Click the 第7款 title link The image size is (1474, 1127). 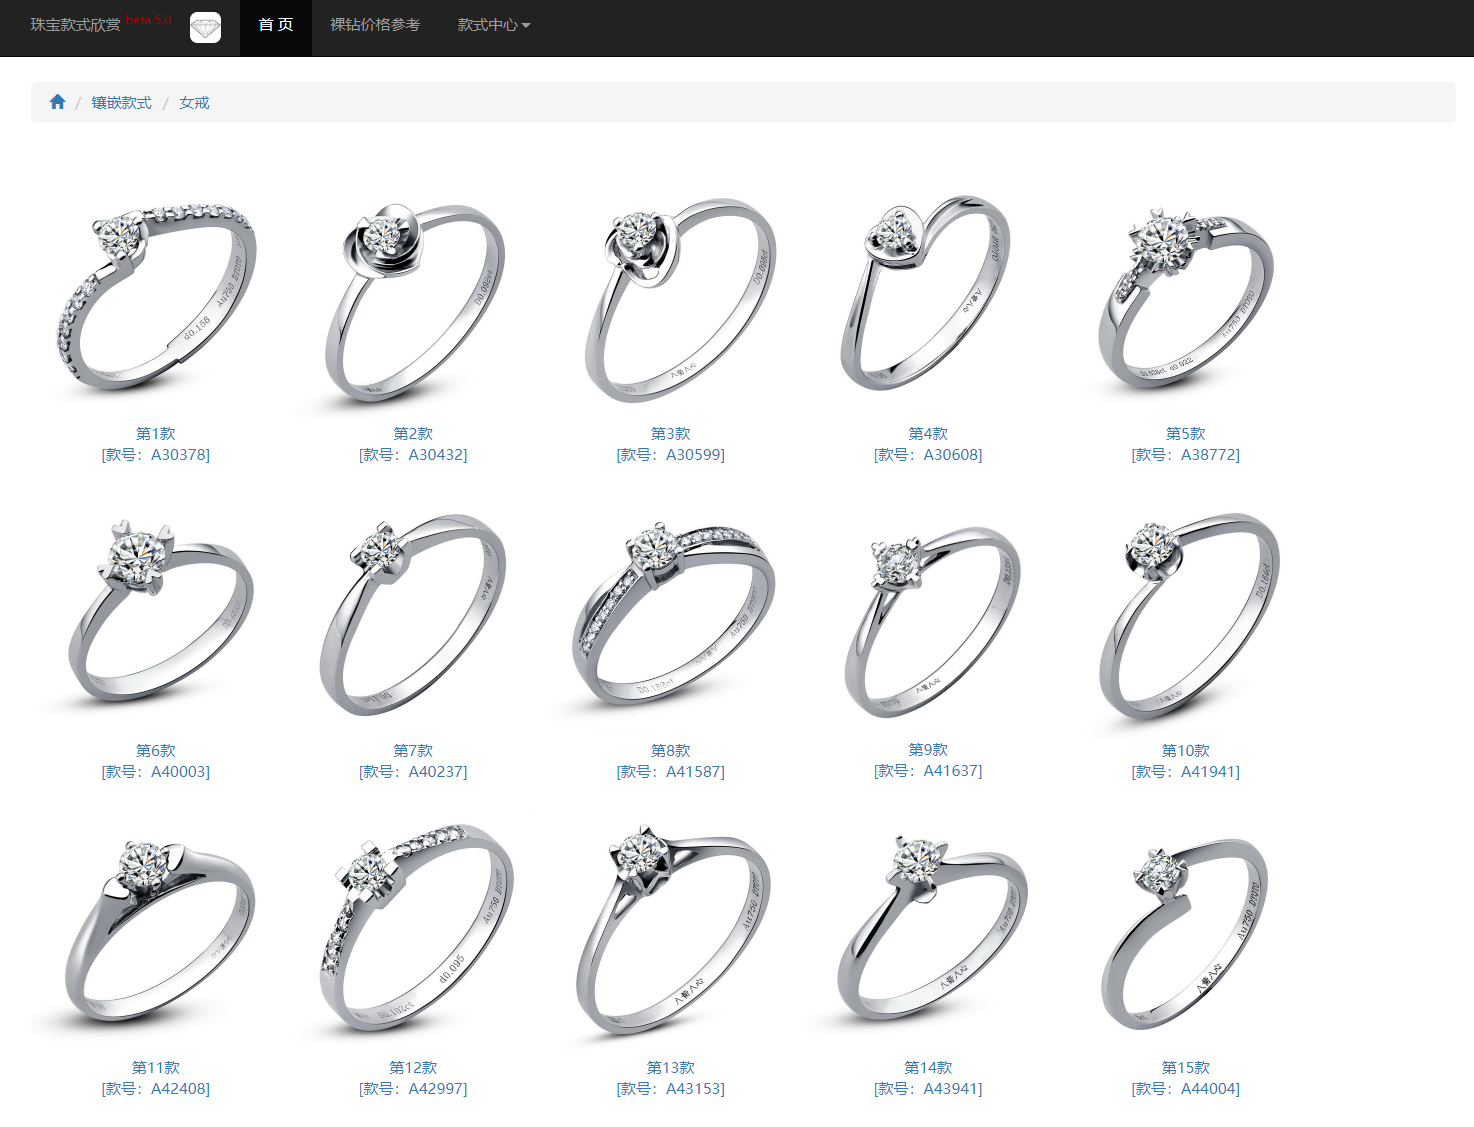(413, 750)
